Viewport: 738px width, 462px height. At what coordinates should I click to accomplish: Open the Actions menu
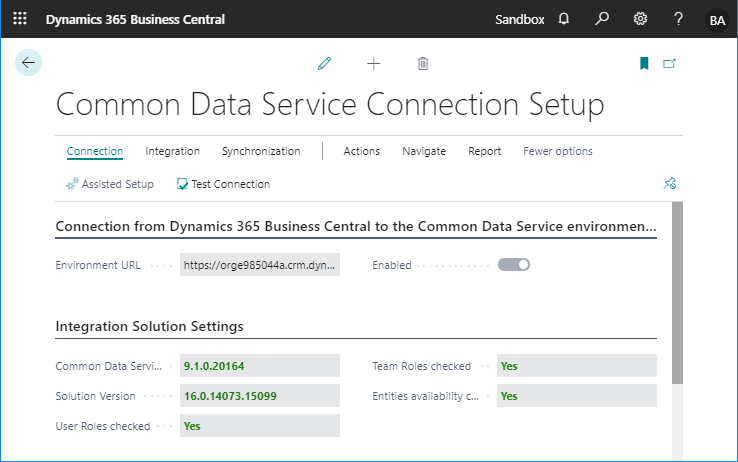(x=361, y=151)
